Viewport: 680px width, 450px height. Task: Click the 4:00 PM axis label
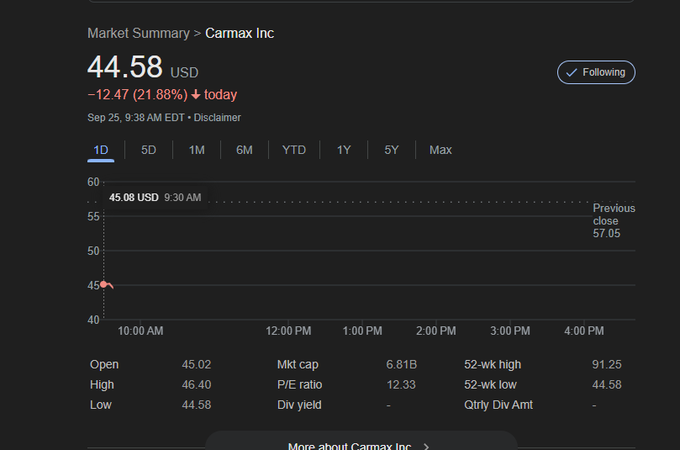(x=584, y=331)
